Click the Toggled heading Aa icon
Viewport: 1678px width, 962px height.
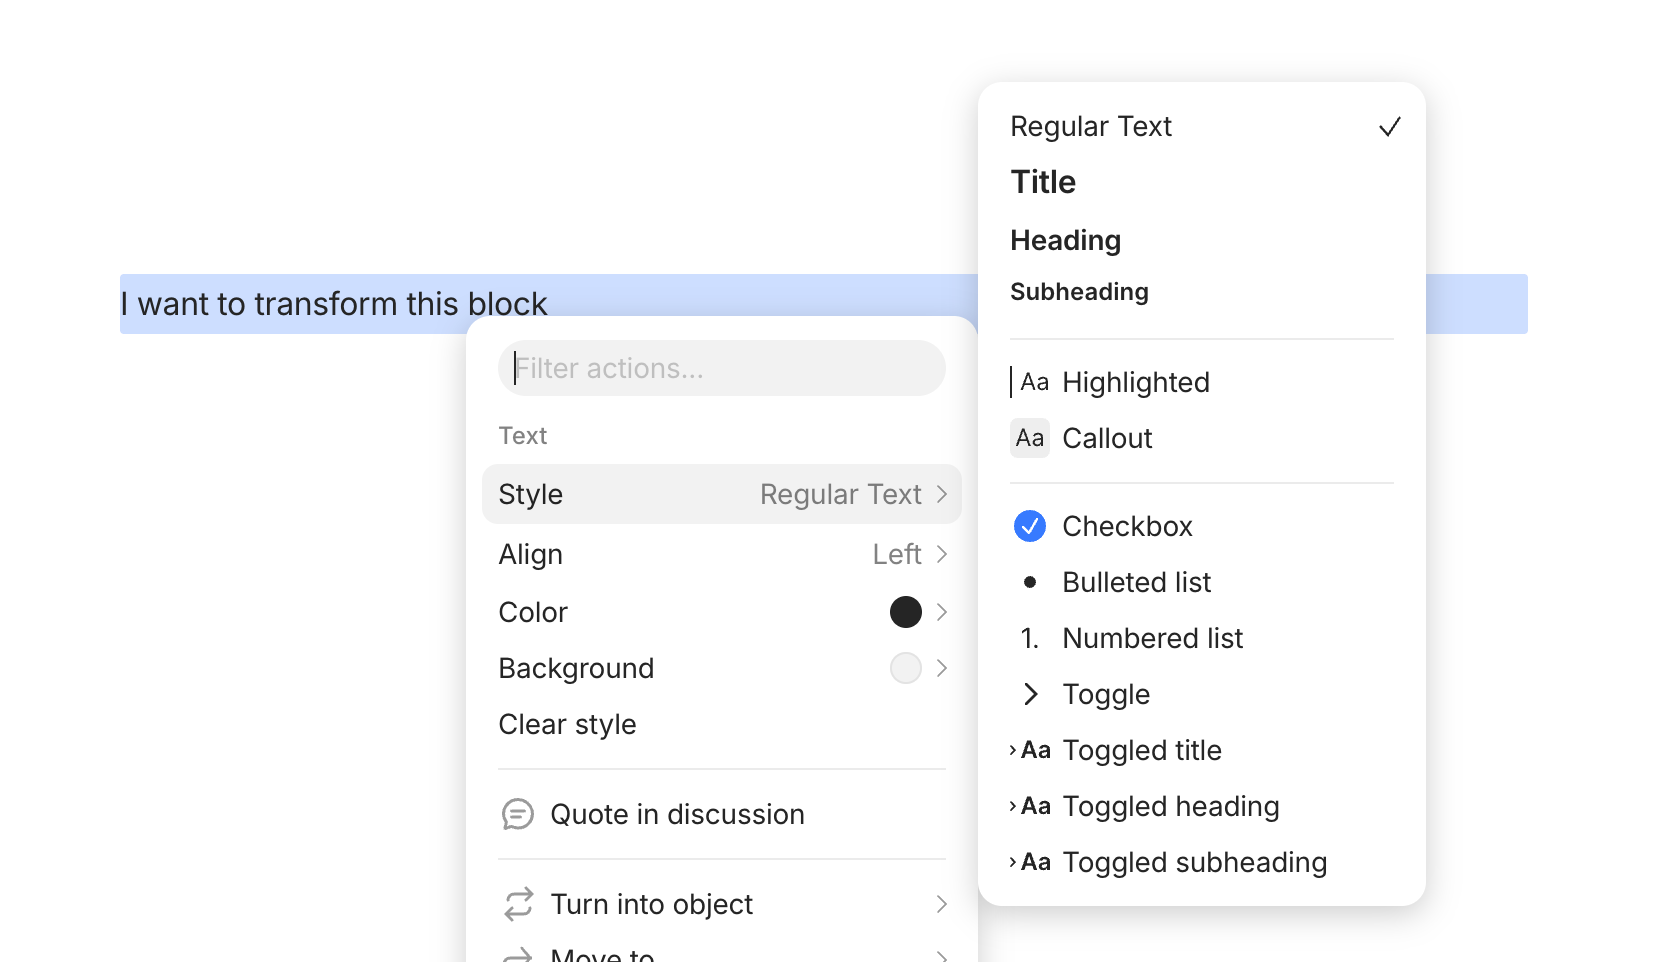click(x=1030, y=806)
